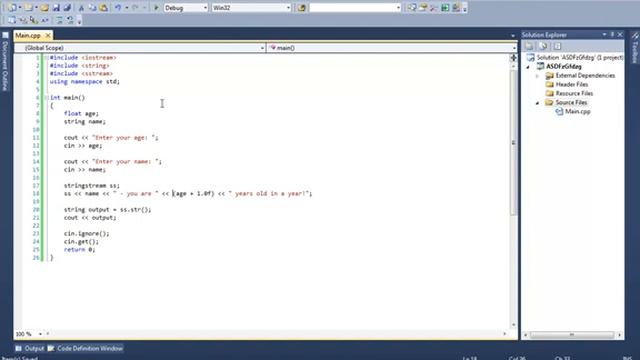Start debugging with green play arrow
The width and height of the screenshot is (640, 360).
pos(156,8)
